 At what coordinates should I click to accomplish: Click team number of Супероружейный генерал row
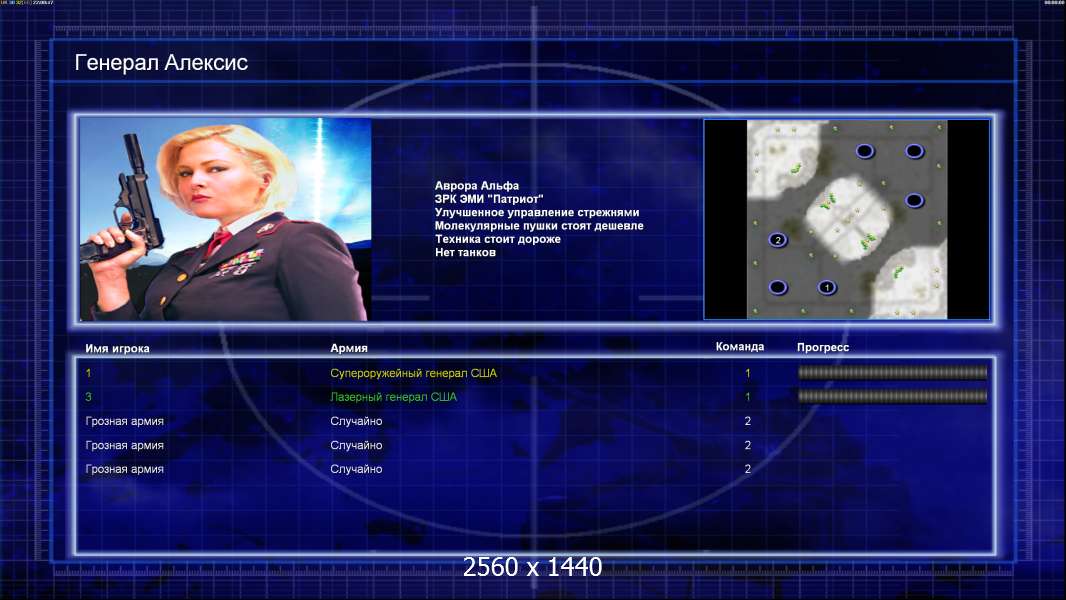pos(748,373)
